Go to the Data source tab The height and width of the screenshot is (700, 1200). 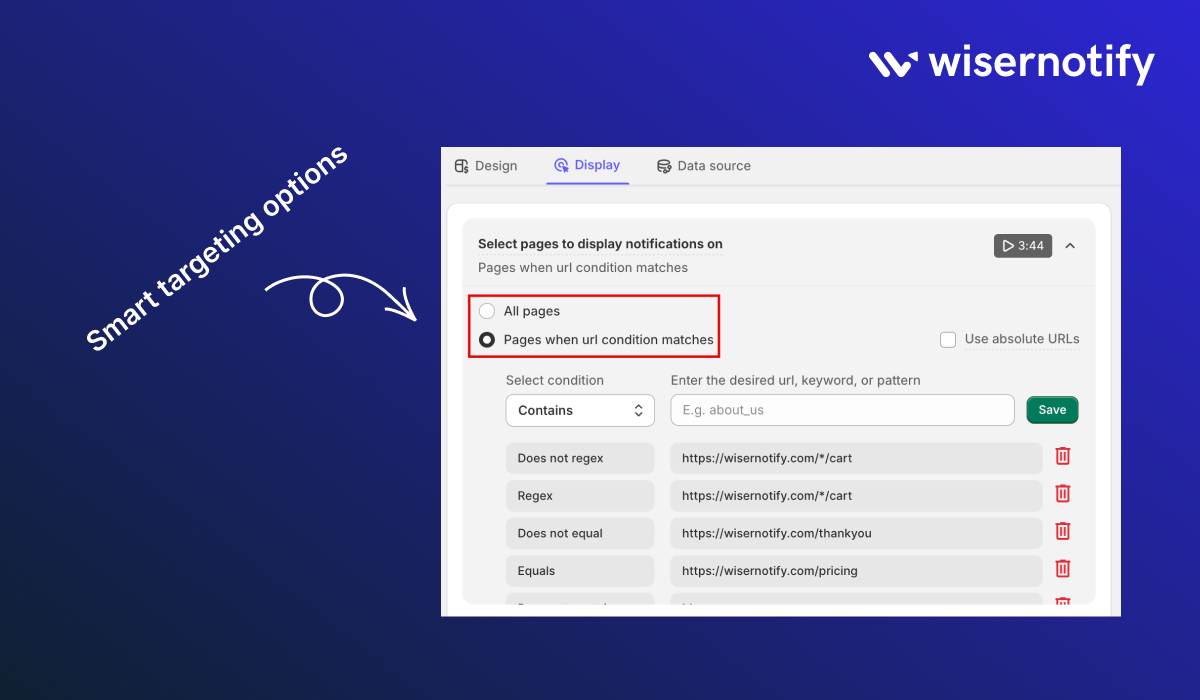click(704, 166)
